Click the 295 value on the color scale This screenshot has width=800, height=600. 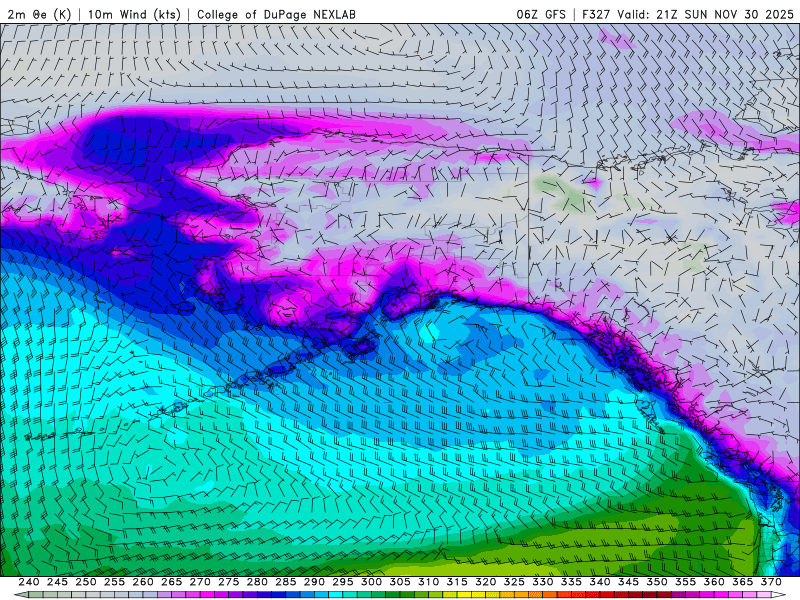pos(343,582)
